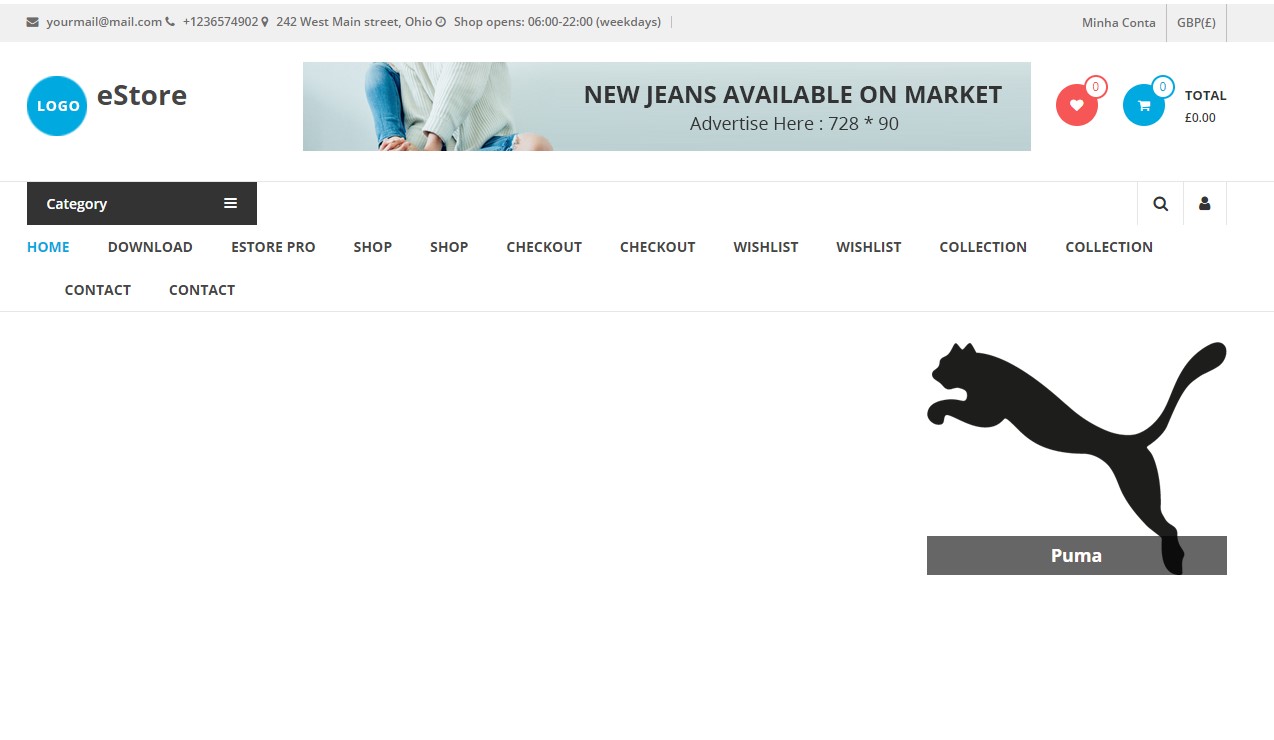Click the envelope icon beside the email address
1274x740 pixels.
pyautogui.click(x=33, y=22)
